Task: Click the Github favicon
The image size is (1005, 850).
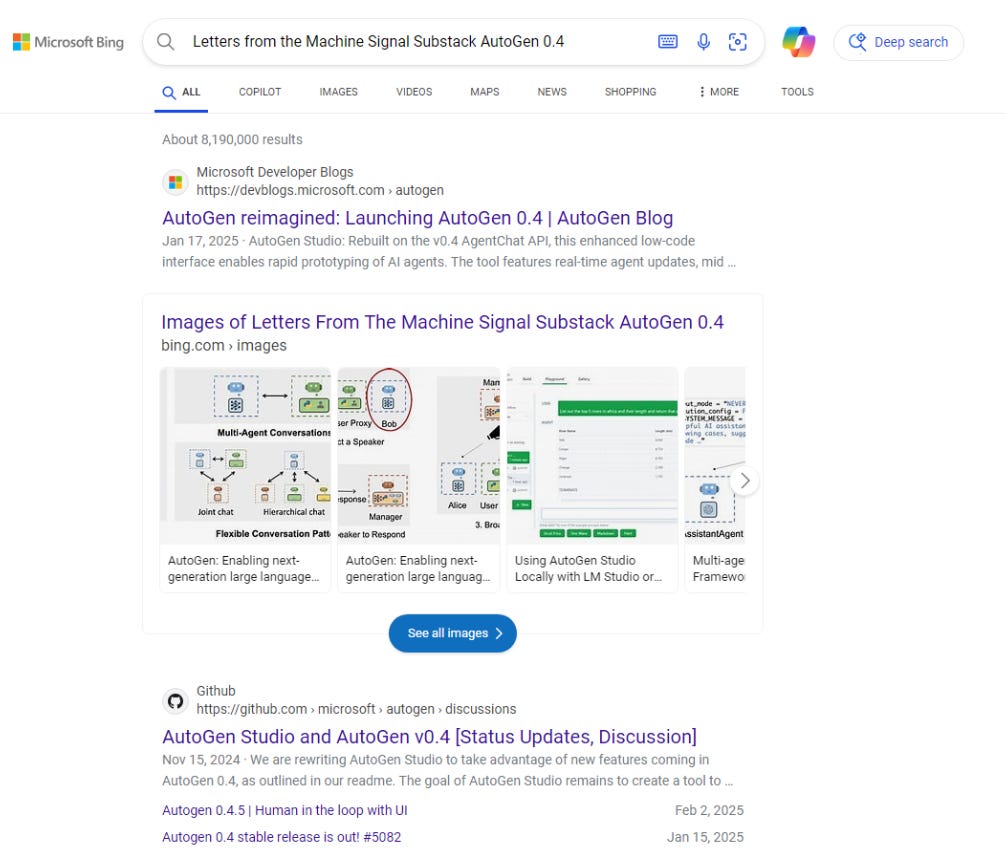Action: click(x=175, y=701)
